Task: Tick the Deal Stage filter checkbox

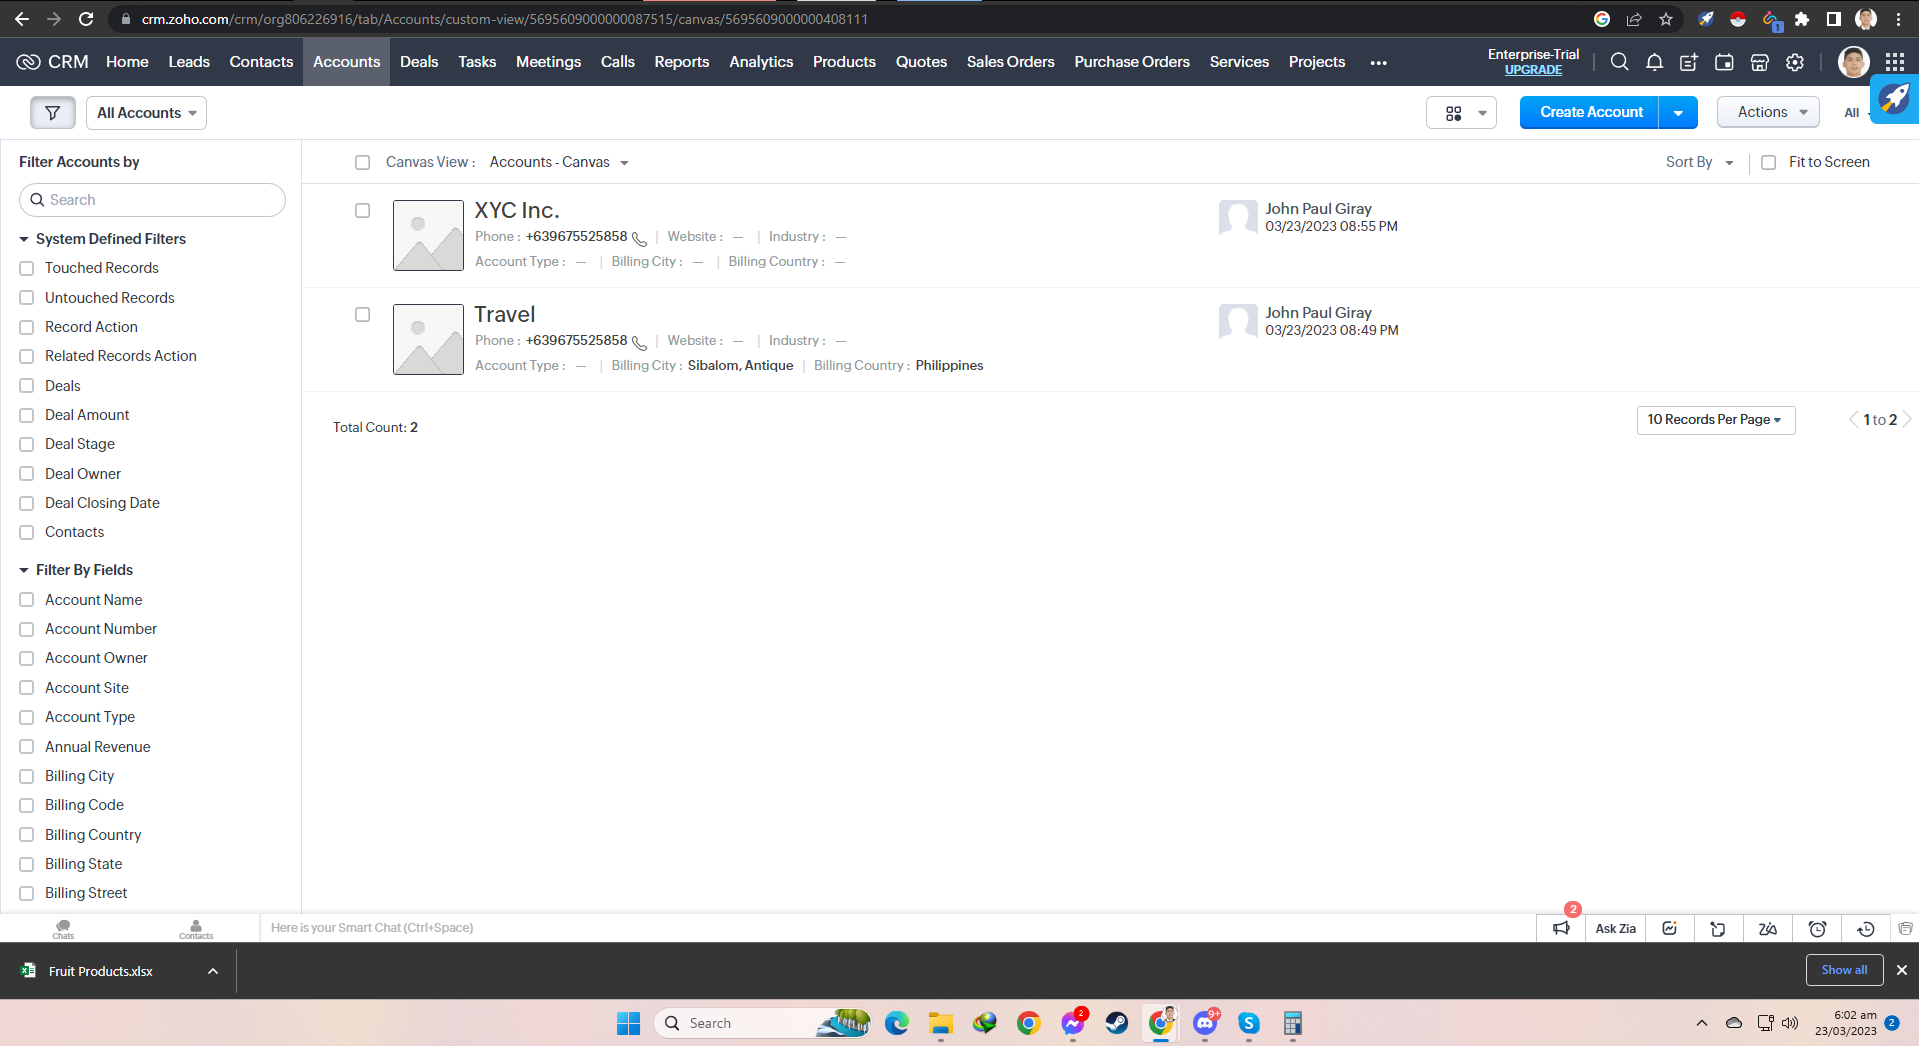Action: click(27, 444)
